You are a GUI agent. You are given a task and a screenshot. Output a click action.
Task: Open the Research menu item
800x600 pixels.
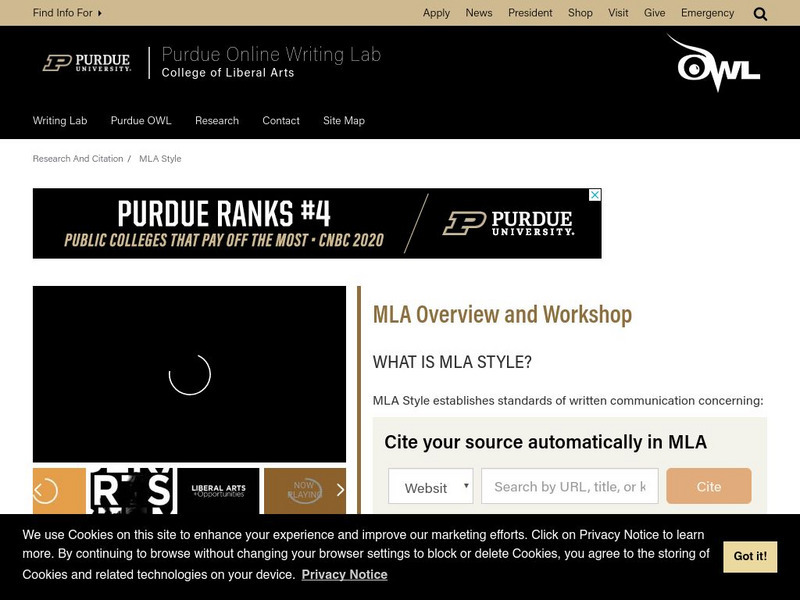pyautogui.click(x=217, y=121)
